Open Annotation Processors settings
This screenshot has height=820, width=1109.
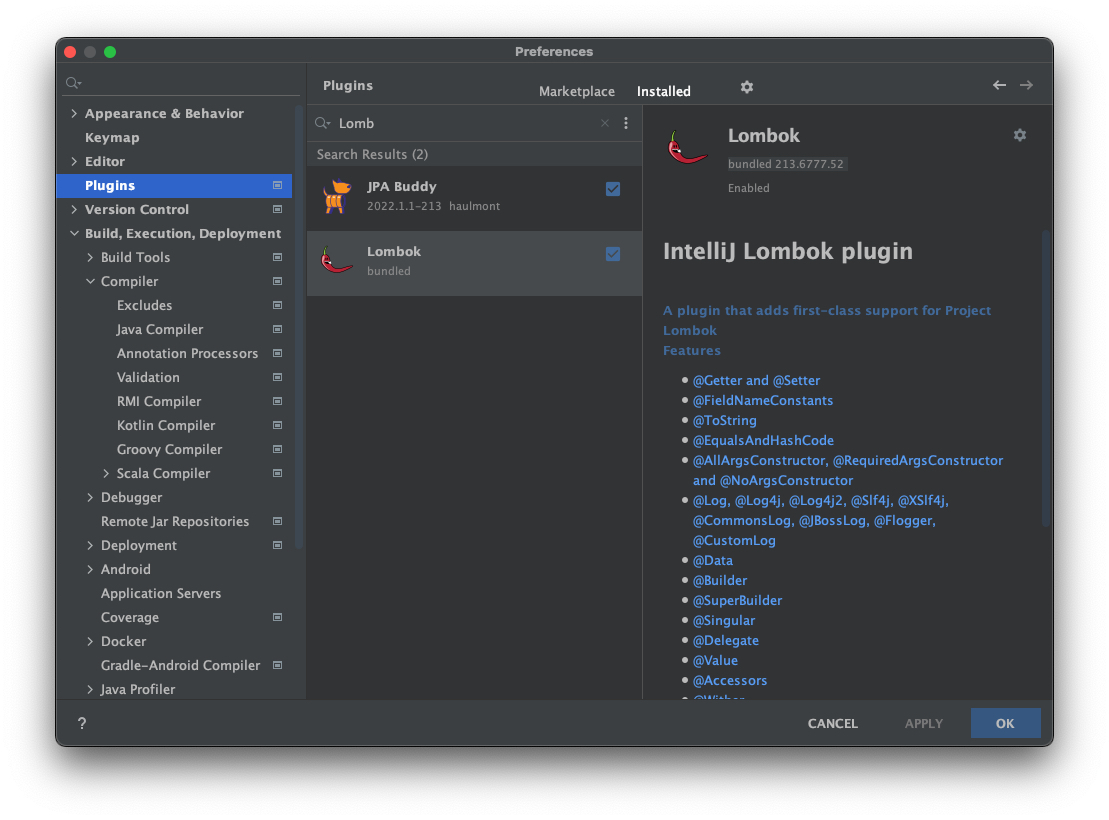pyautogui.click(x=187, y=353)
